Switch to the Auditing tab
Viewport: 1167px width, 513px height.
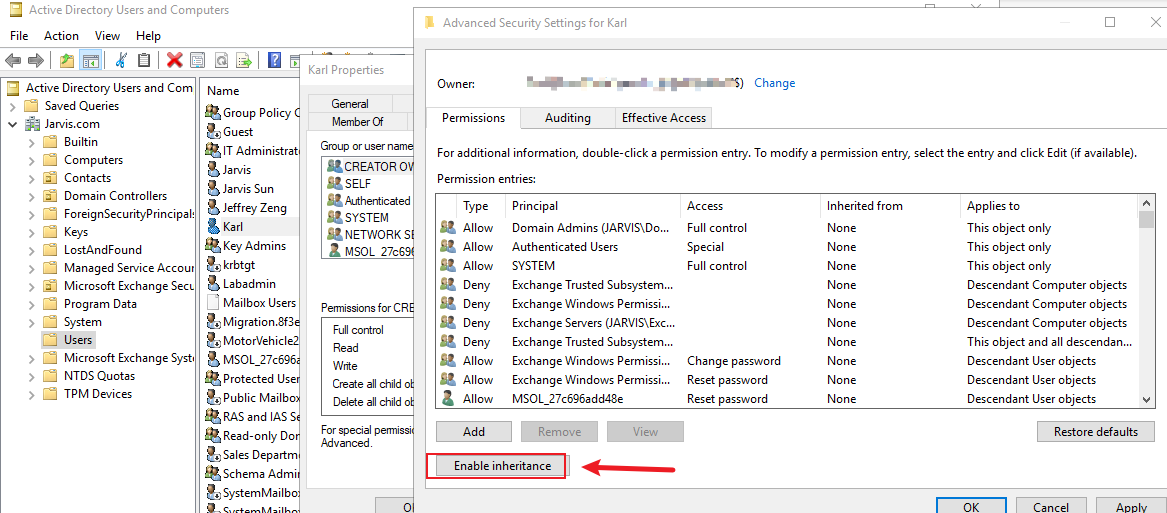(x=567, y=118)
